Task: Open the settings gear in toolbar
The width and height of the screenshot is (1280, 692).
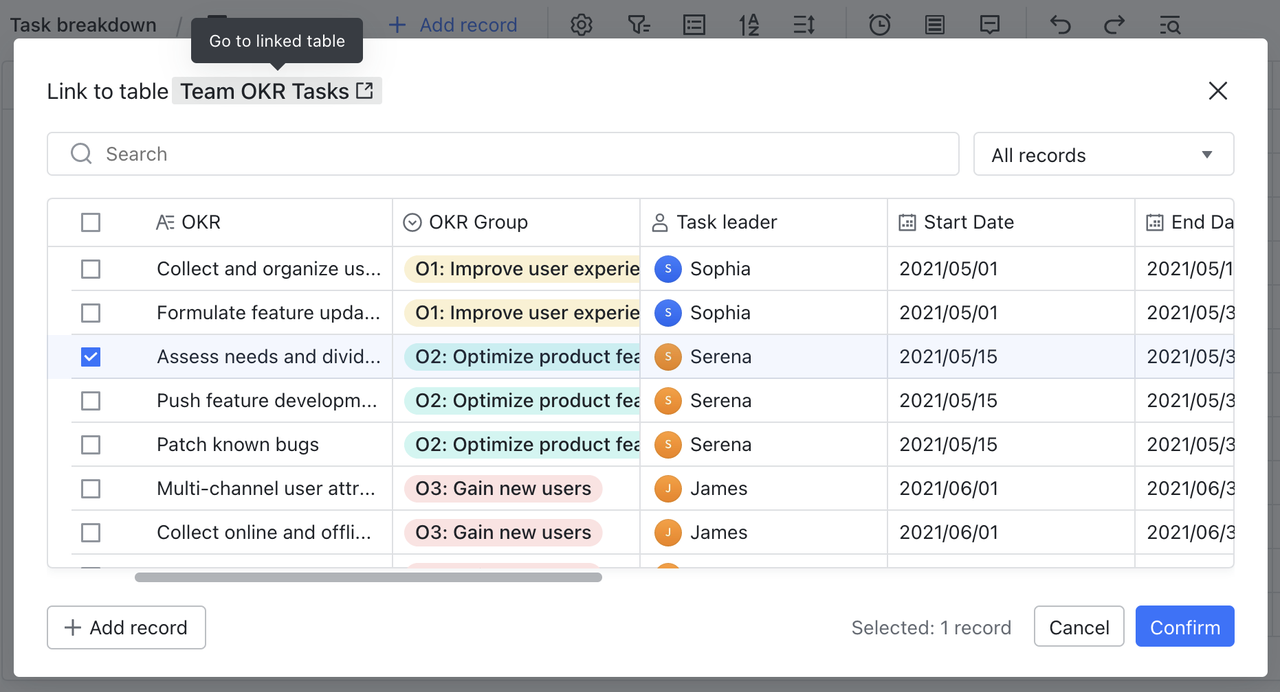Action: point(581,25)
